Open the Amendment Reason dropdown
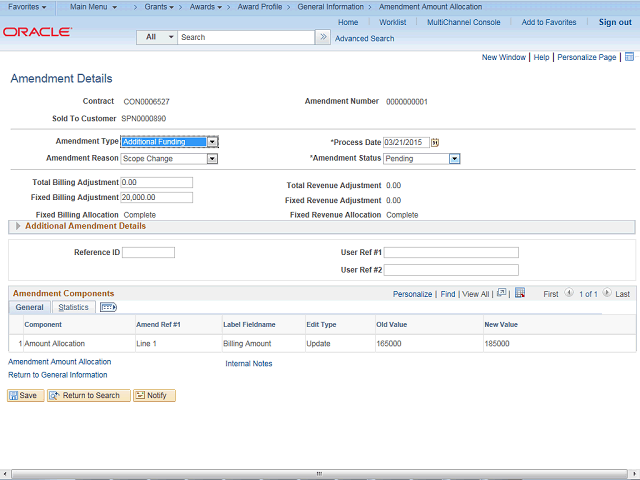The height and width of the screenshot is (480, 640). (212, 158)
